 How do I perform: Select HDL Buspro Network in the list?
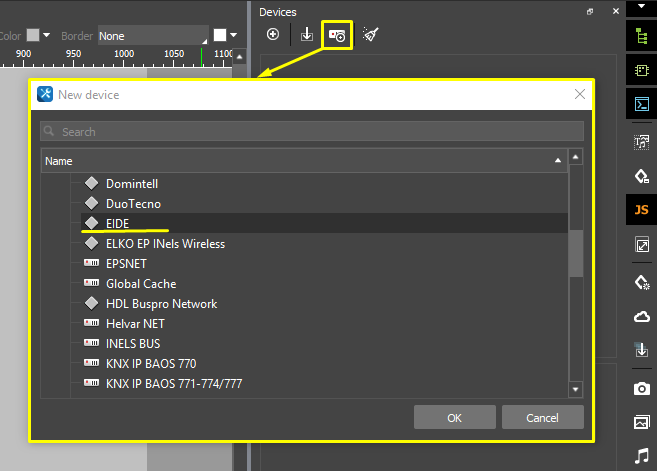coord(161,304)
